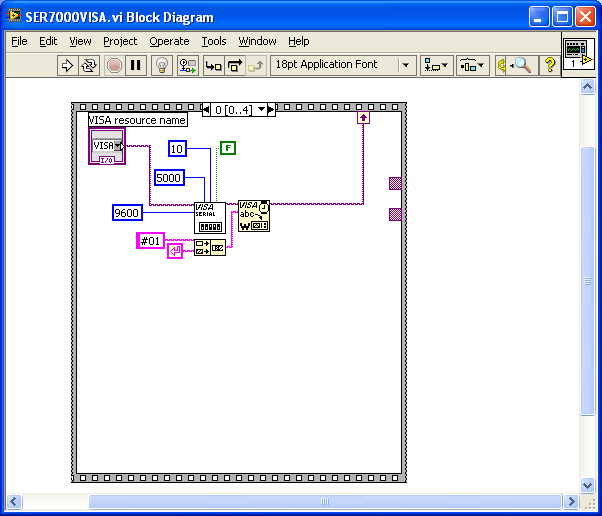
Task: Click horizontal scrollbar right arrow
Action: (x=571, y=501)
